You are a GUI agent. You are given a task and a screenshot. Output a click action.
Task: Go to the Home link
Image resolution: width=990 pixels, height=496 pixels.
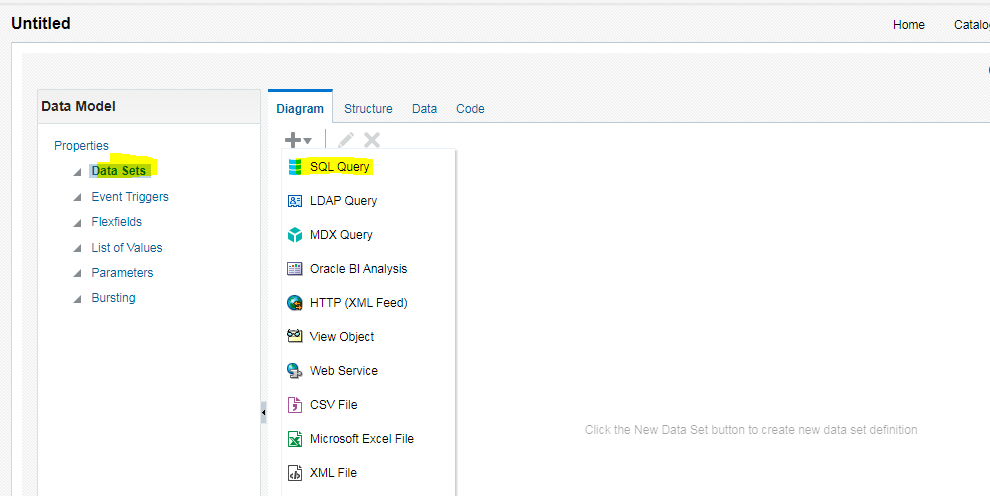click(x=908, y=25)
